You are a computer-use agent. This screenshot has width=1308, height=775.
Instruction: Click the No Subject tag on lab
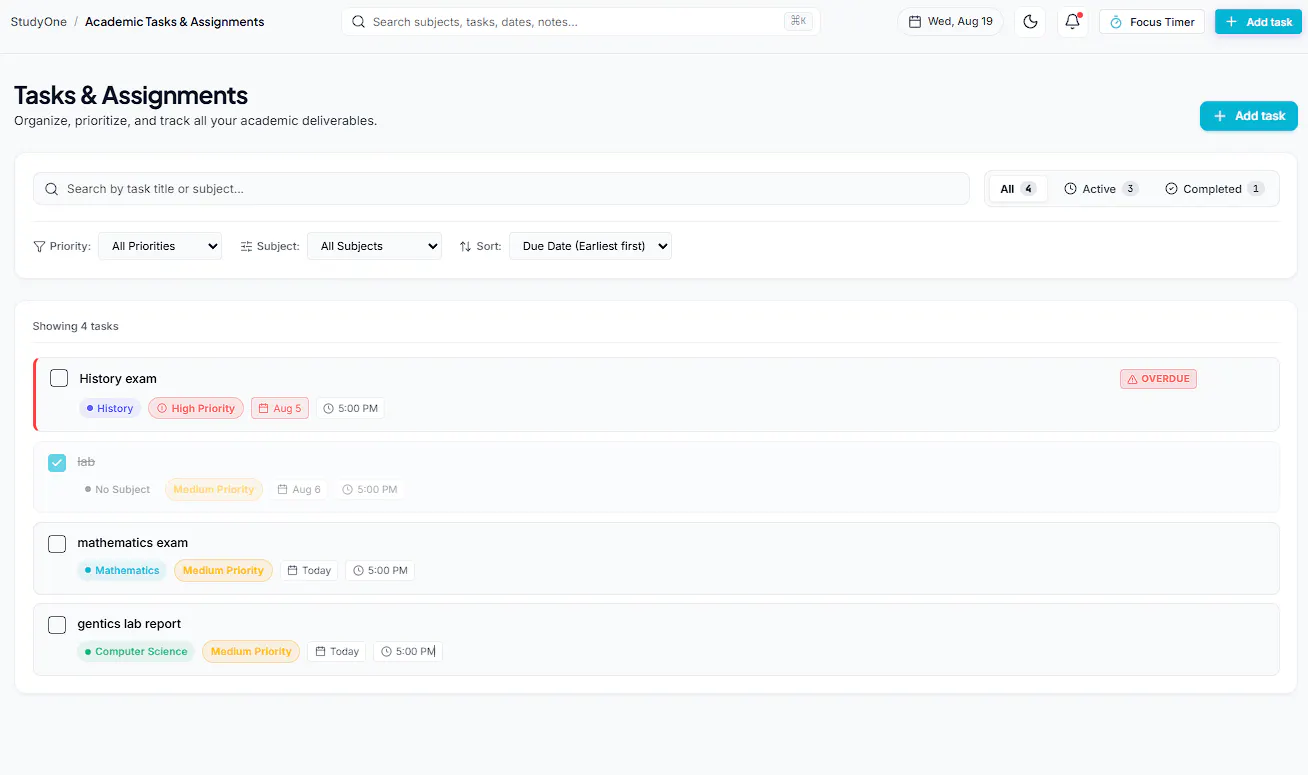click(118, 490)
